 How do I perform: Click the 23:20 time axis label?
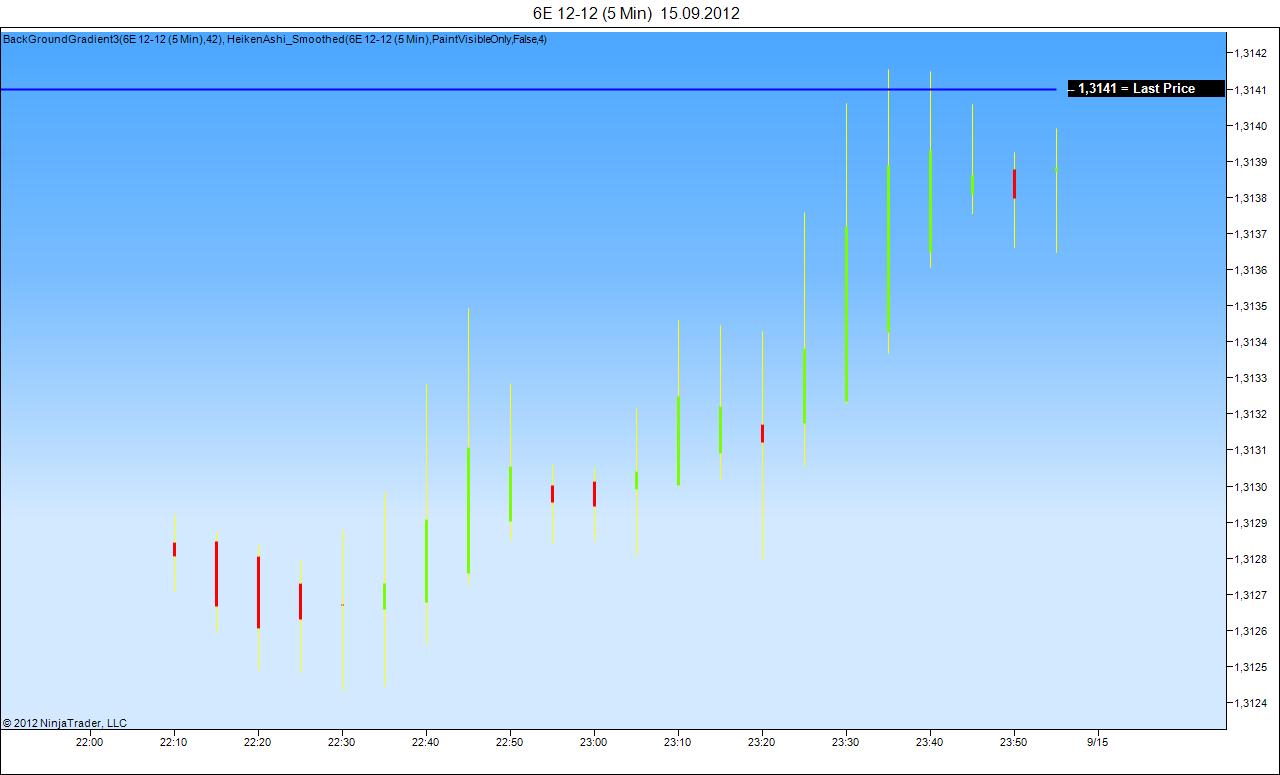[762, 742]
